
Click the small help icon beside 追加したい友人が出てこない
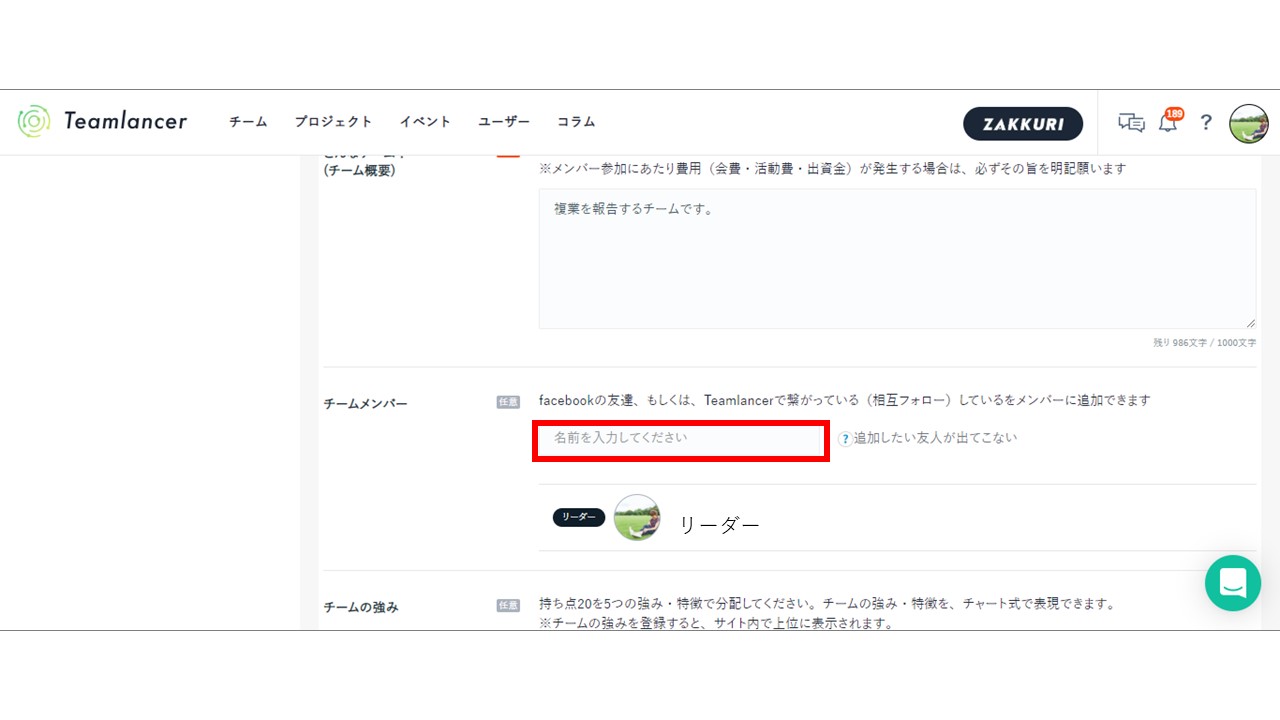click(x=845, y=439)
